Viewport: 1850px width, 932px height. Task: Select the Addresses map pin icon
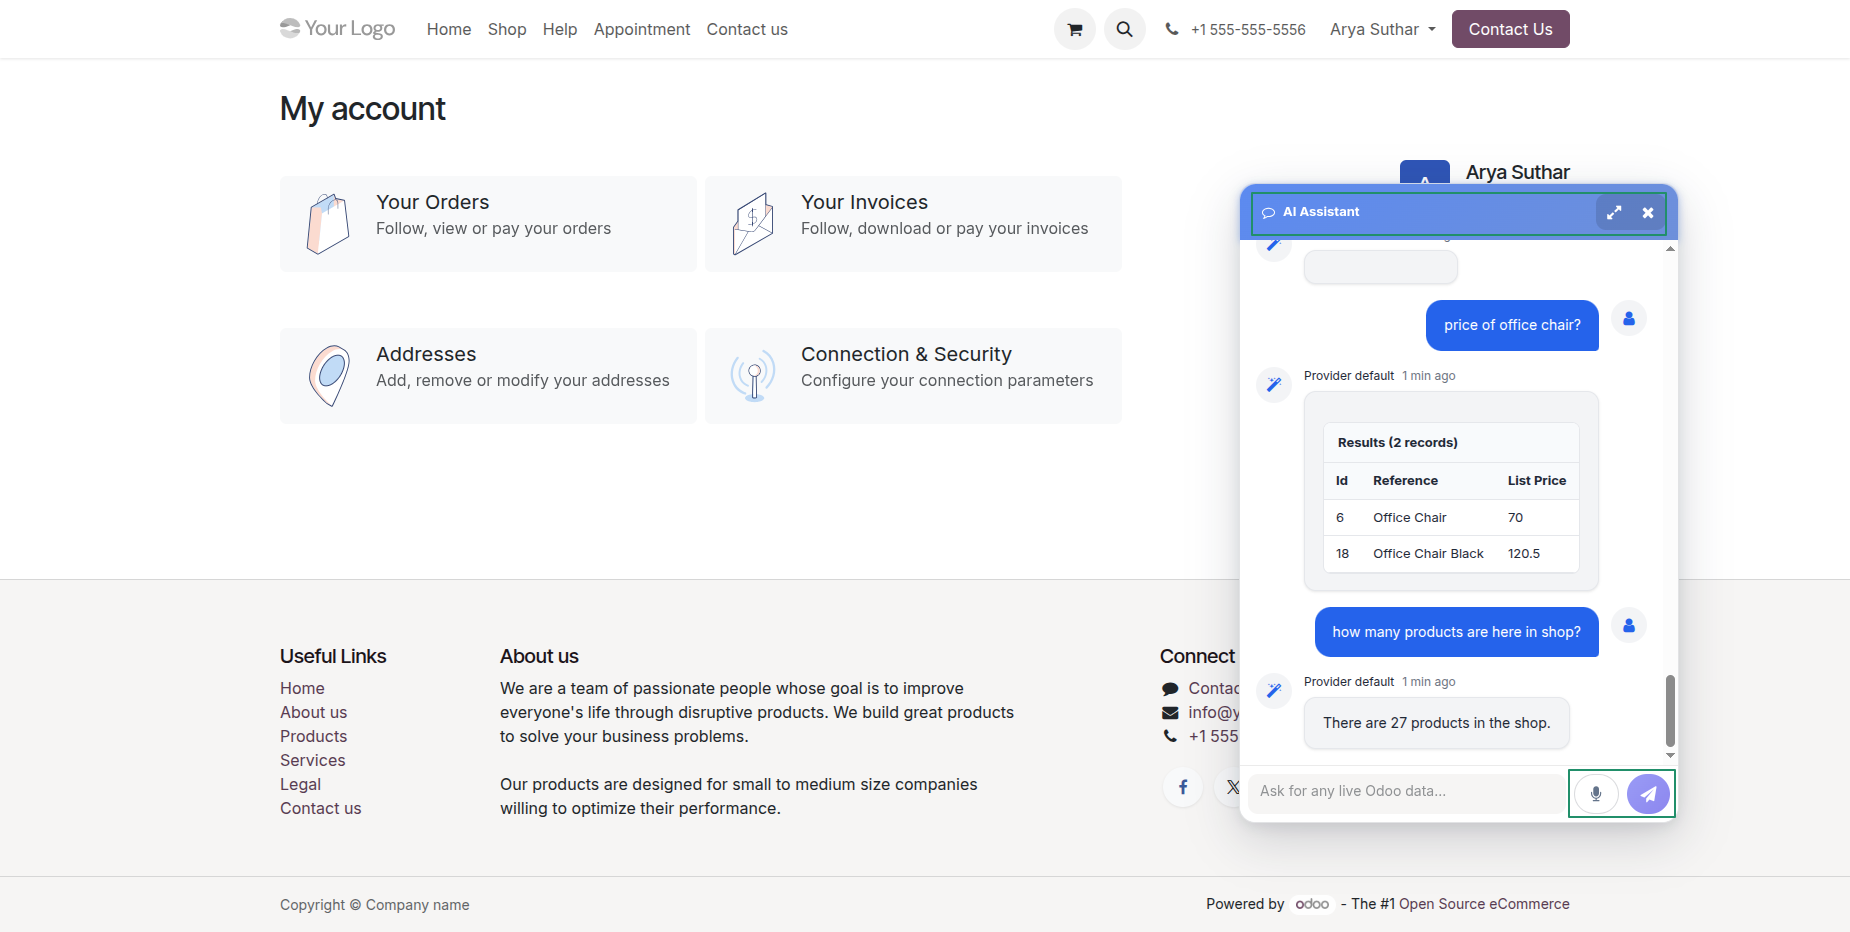[x=328, y=376]
